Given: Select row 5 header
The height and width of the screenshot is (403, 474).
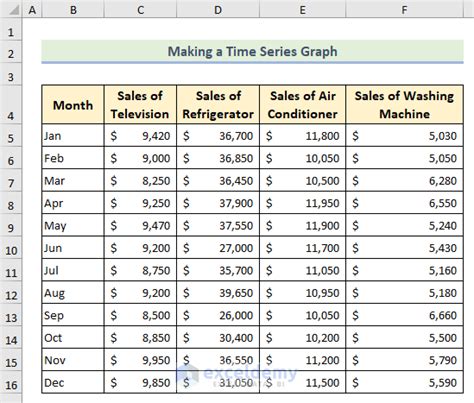Looking at the screenshot, I should [x=11, y=136].
